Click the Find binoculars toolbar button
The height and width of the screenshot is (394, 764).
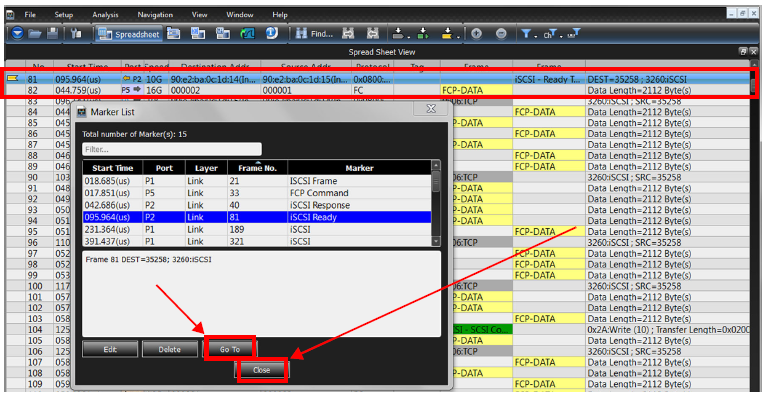pos(315,34)
